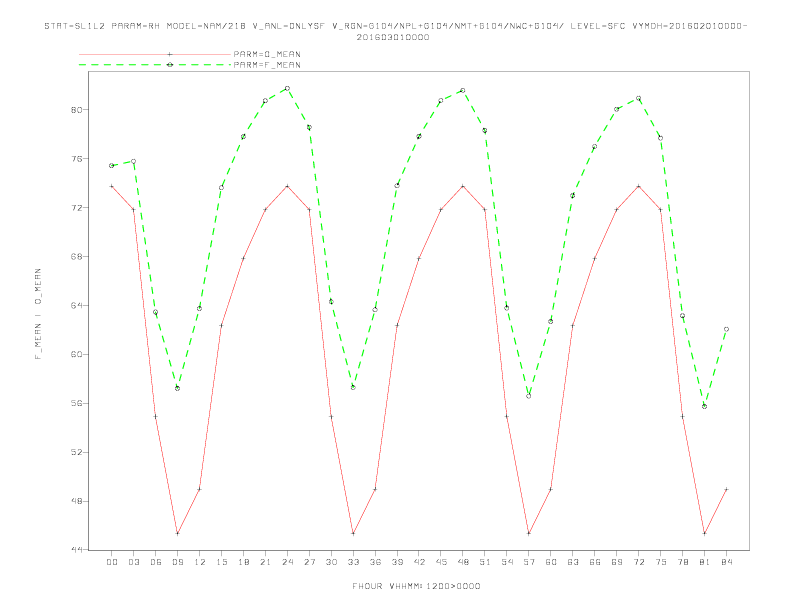The height and width of the screenshot is (612, 792).
Task: Click x-axis tick label 12
Action: 200,562
